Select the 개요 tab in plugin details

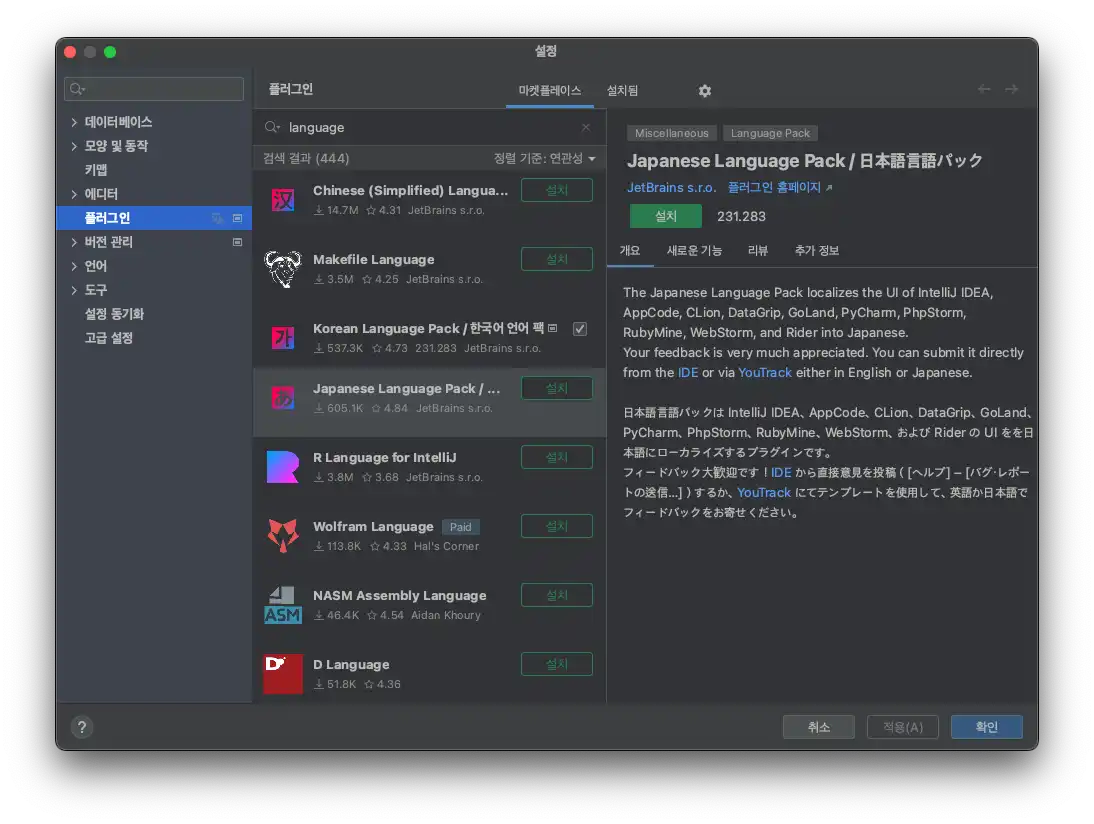[x=630, y=250]
